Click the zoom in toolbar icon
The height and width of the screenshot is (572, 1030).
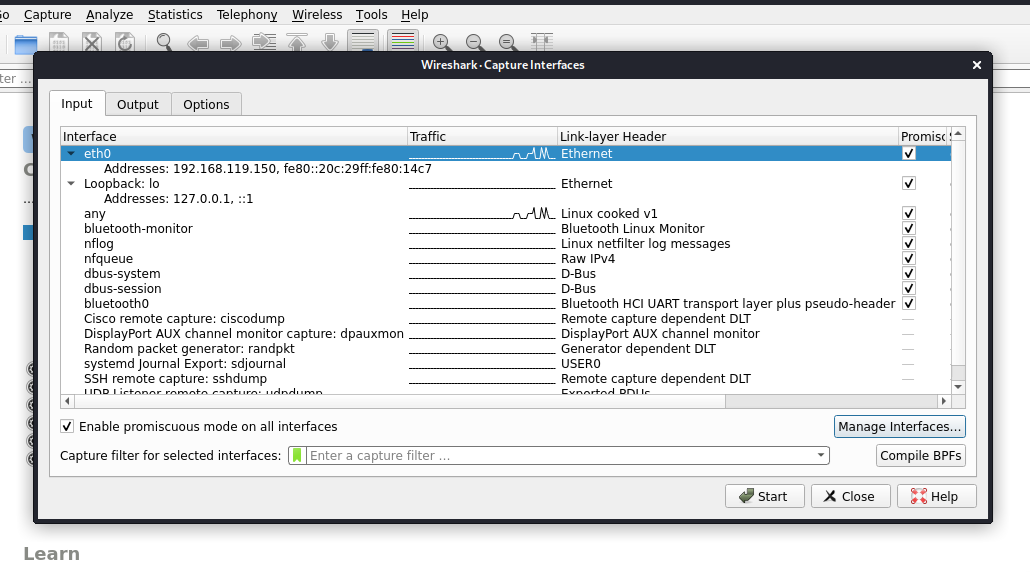[x=442, y=43]
